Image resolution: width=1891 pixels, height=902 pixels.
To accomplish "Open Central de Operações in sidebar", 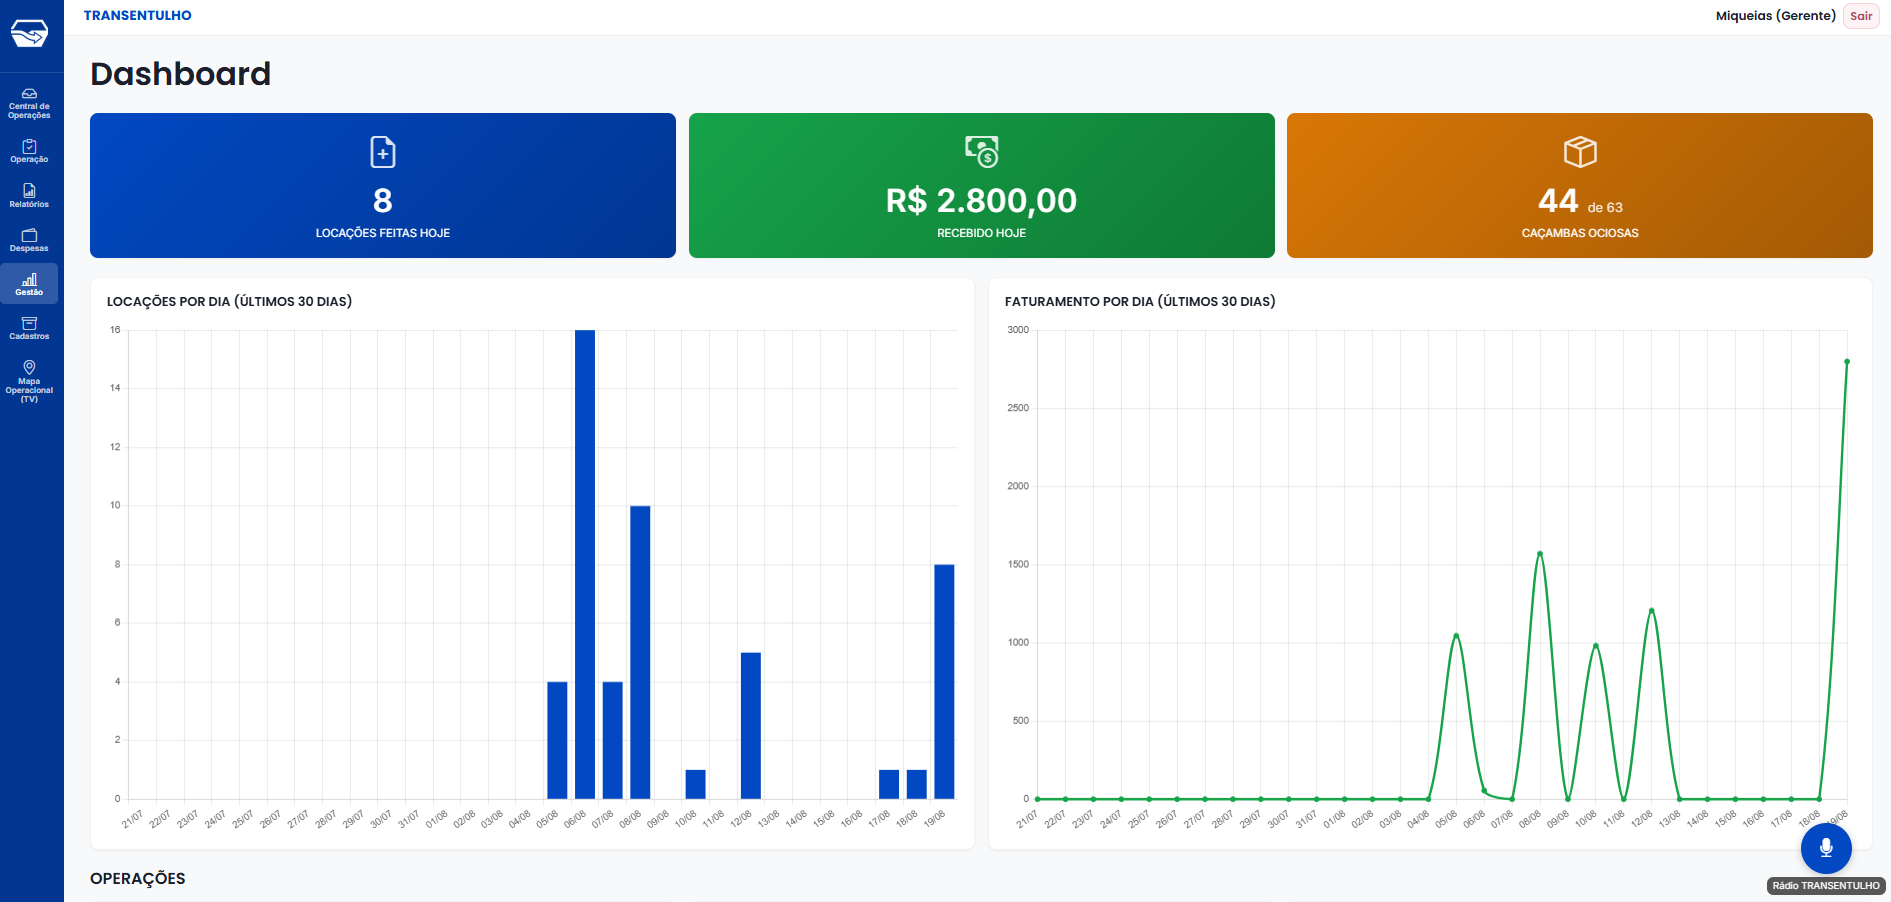I will point(29,104).
